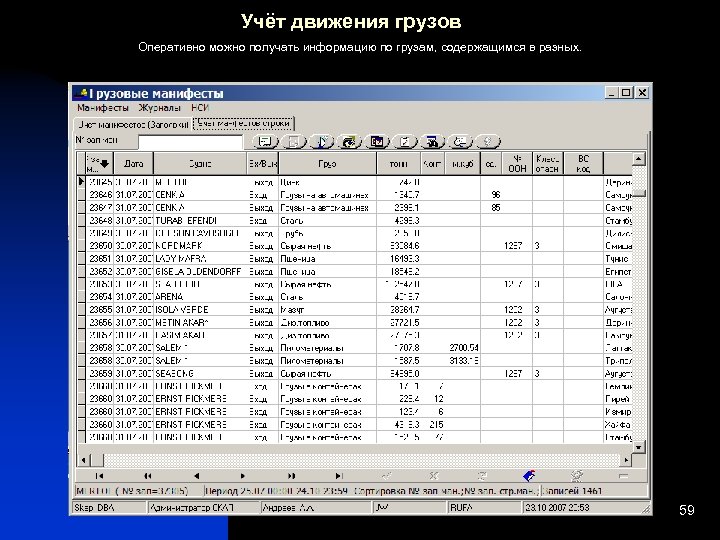Click the greyed X cancel button
Screen dimensions: 720x540
pos(434,476)
